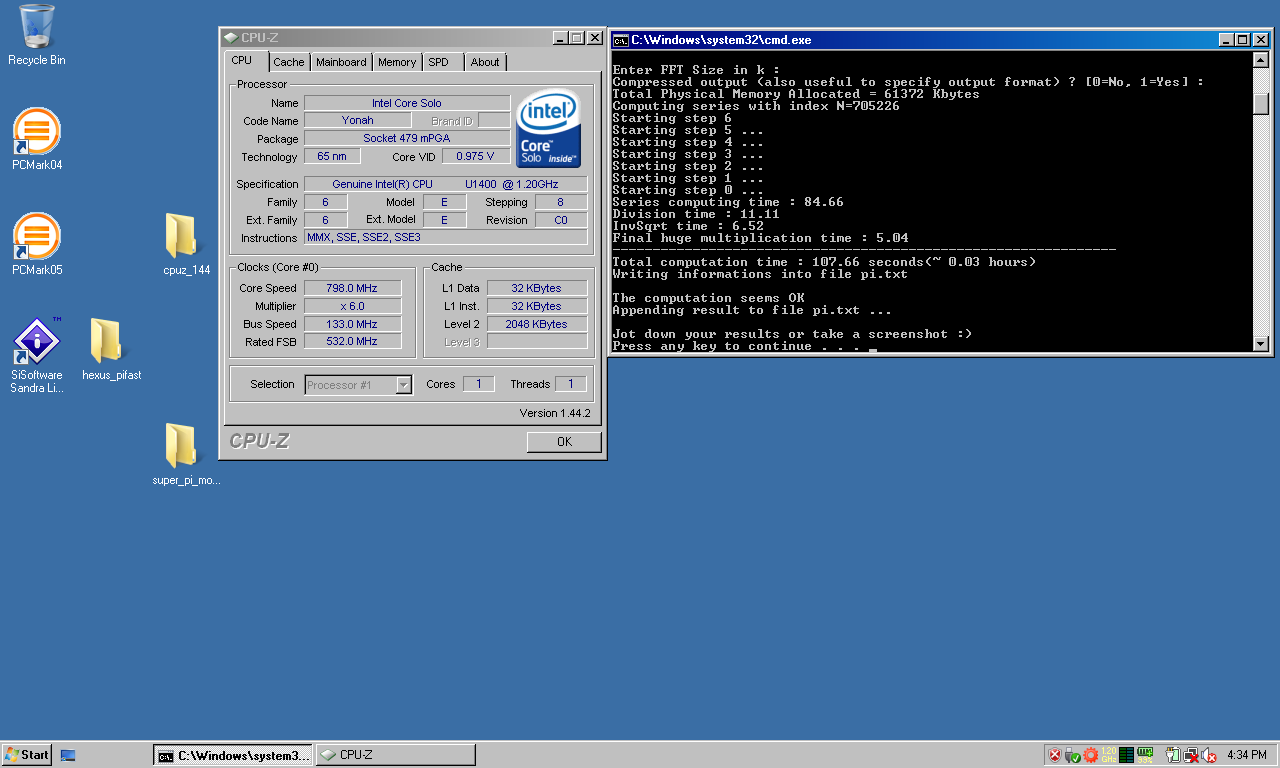Click the 'Series computing time : 84.66' line
Image resolution: width=1280 pixels, height=768 pixels.
tap(728, 202)
